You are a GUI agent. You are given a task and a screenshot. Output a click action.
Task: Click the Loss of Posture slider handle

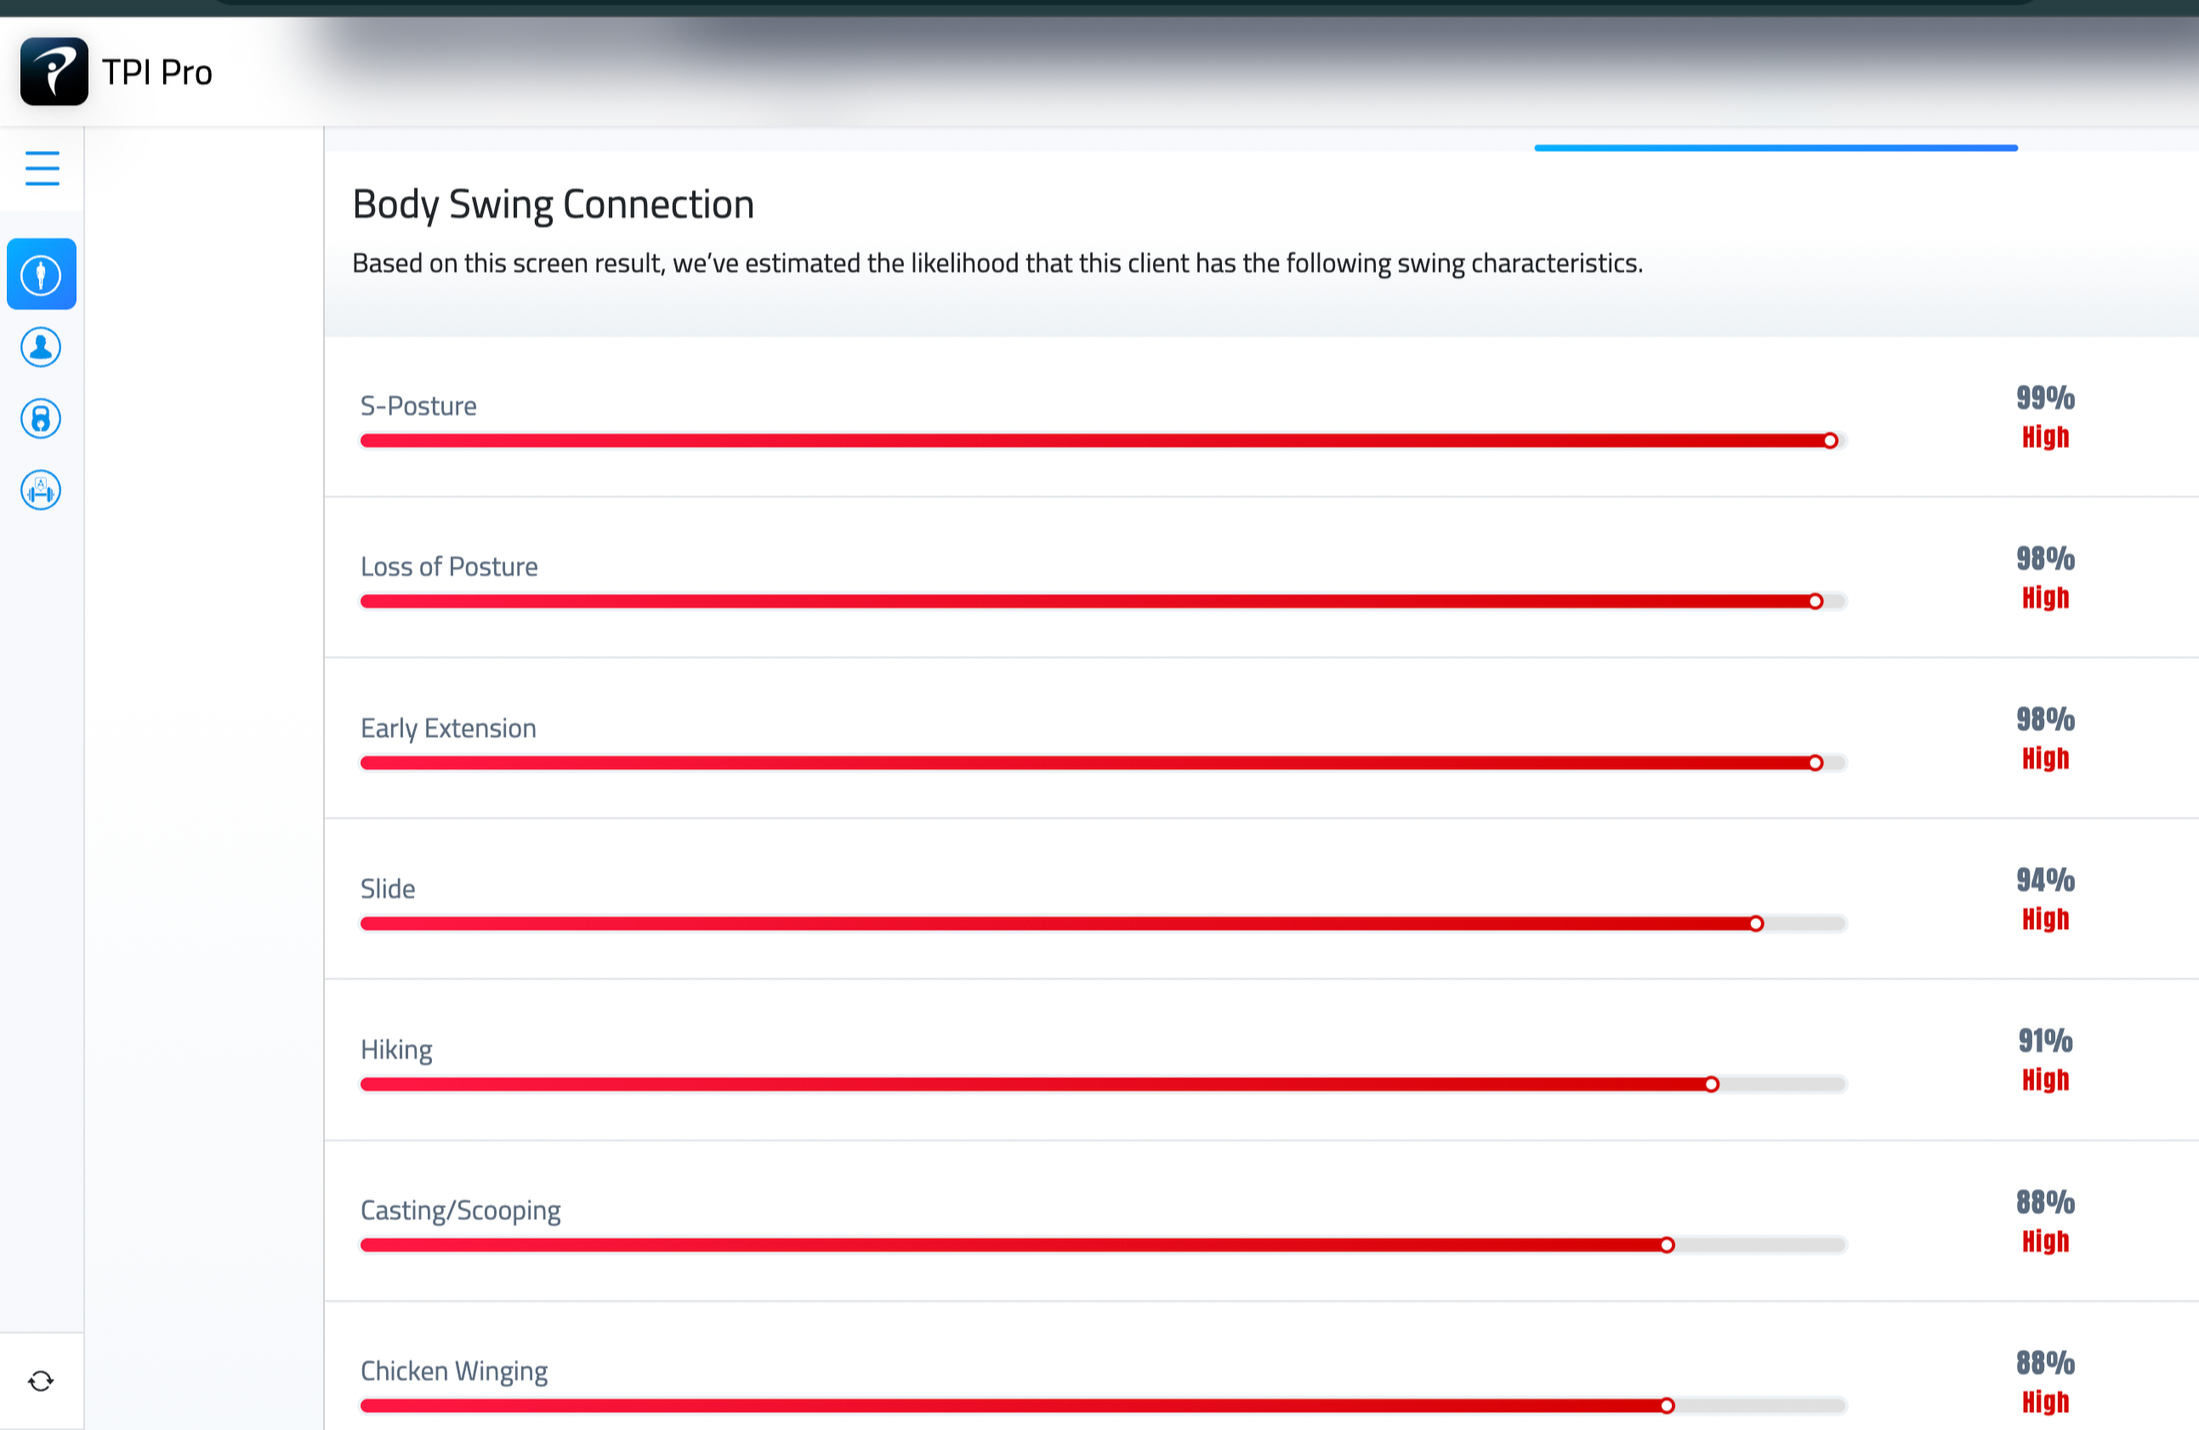tap(1815, 601)
